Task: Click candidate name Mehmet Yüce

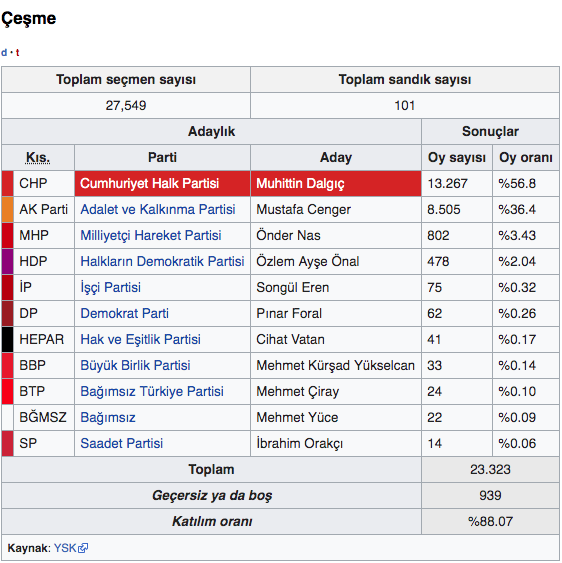Action: tap(297, 417)
